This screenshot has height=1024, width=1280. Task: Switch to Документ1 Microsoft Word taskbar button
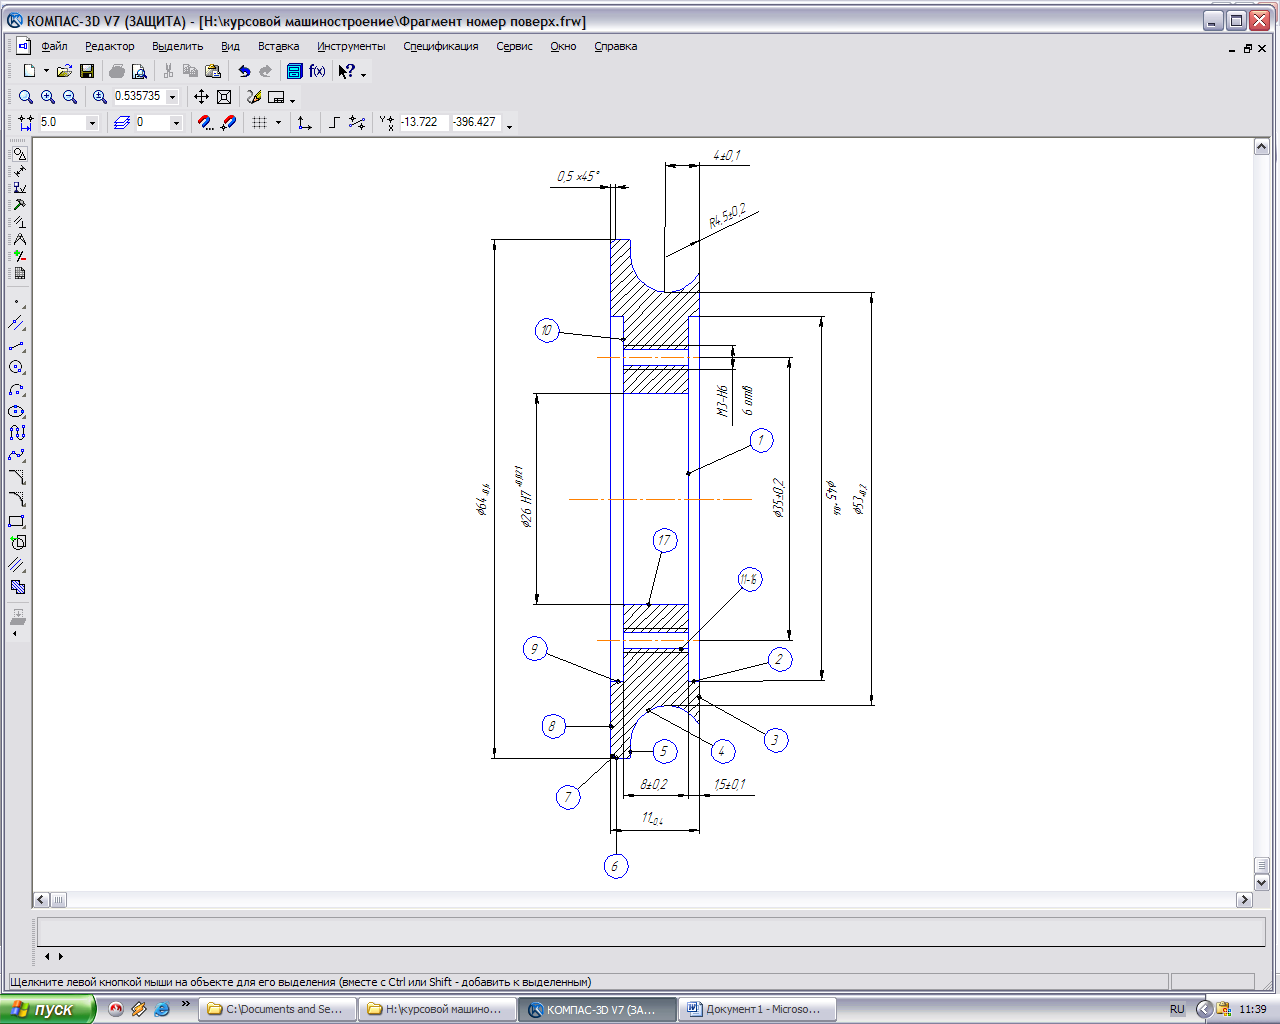(x=754, y=1009)
